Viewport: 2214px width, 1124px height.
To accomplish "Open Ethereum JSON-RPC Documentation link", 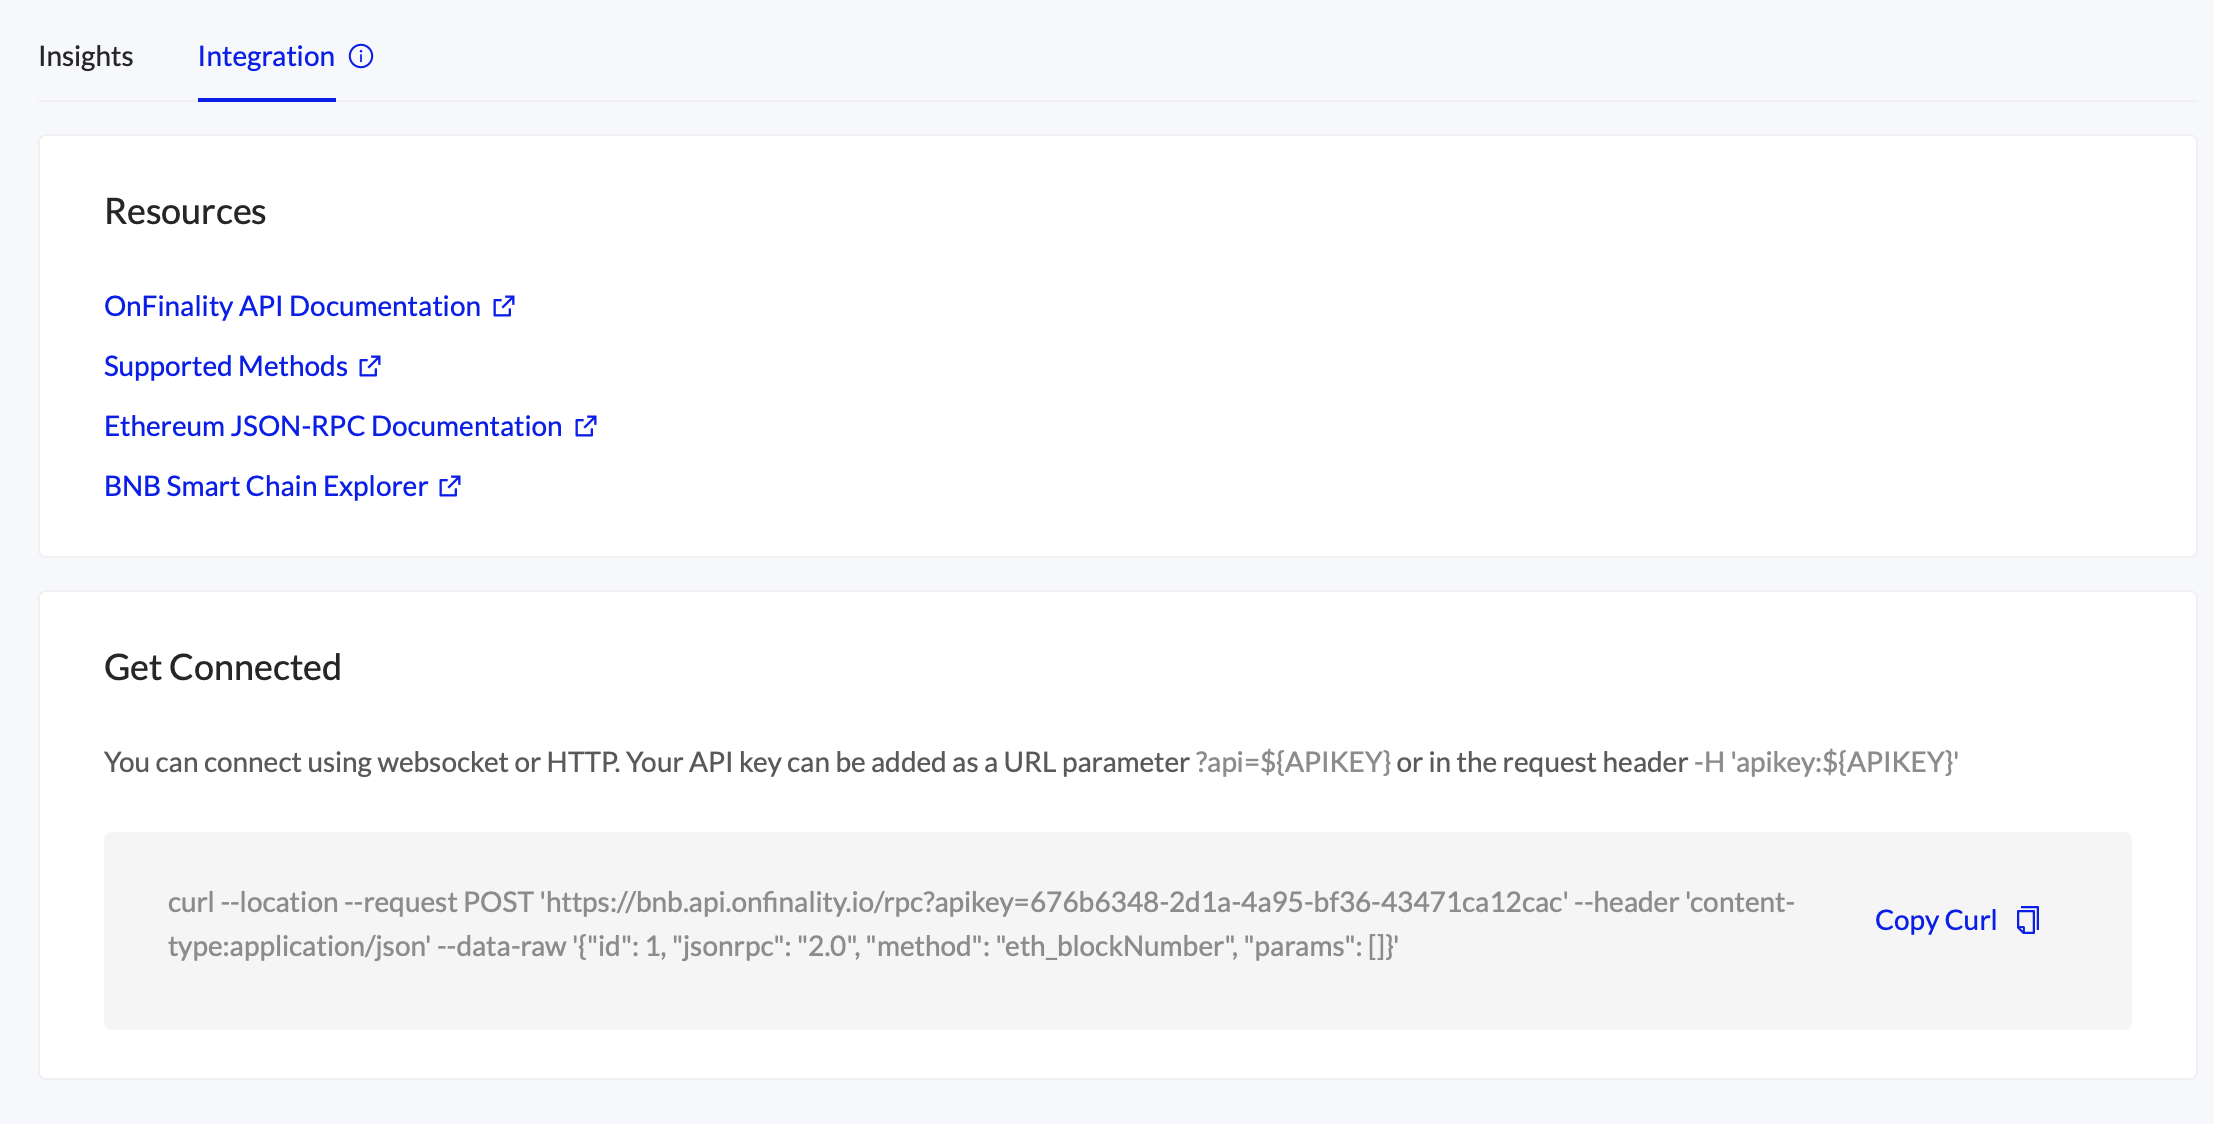I will [x=333, y=427].
